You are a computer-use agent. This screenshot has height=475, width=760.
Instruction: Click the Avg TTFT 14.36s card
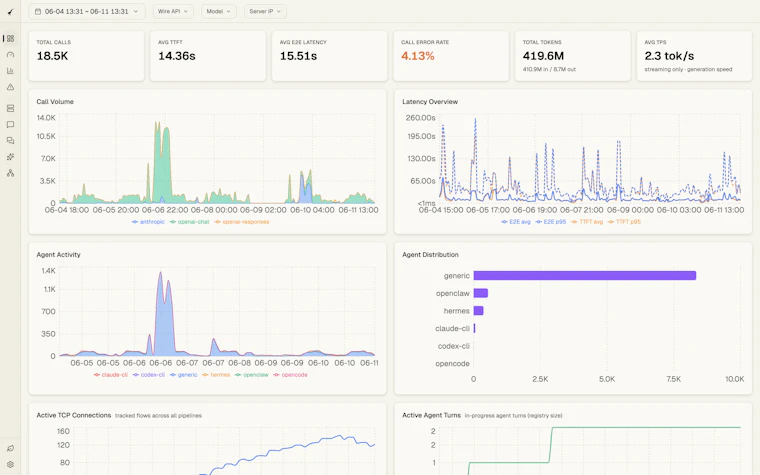[208, 56]
